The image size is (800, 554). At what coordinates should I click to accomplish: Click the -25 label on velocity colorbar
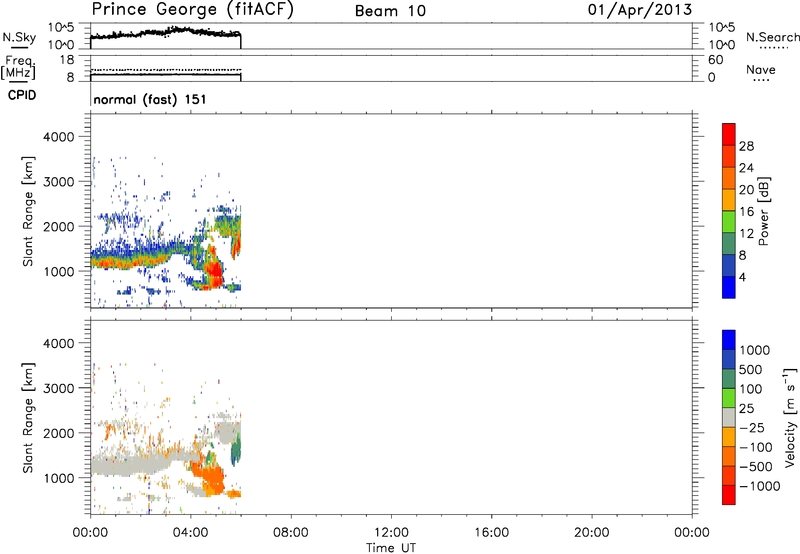tap(751, 427)
